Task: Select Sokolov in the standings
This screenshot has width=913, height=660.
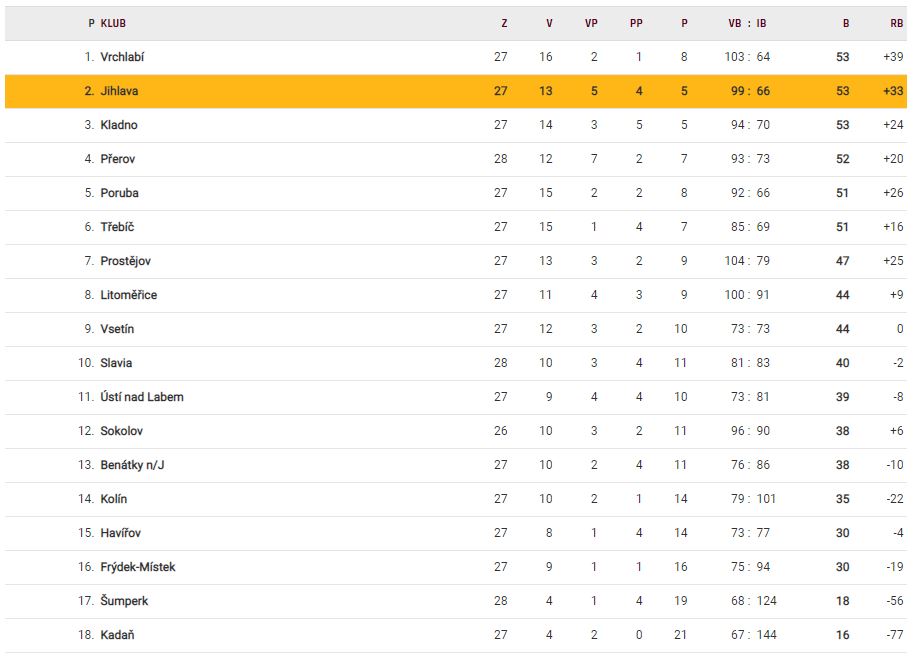Action: pos(121,431)
